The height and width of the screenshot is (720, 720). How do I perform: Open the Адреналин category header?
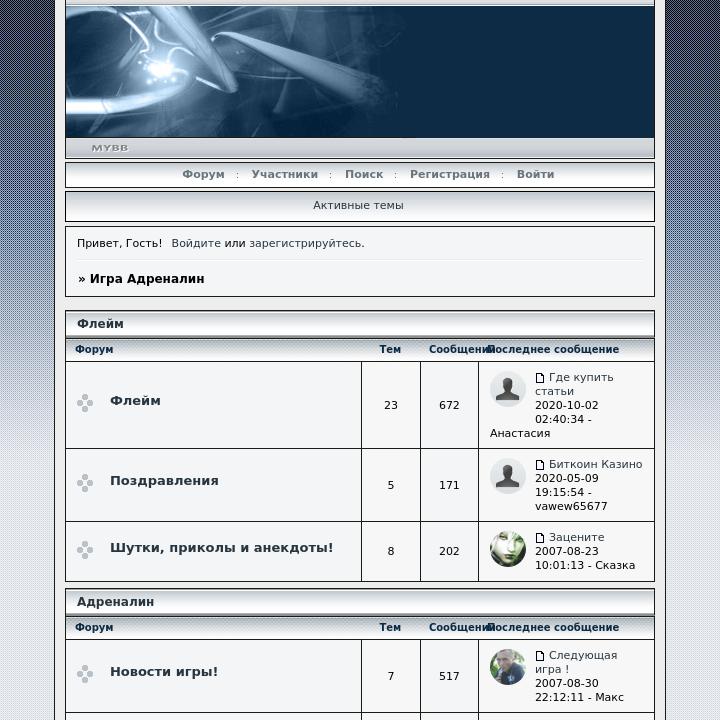[115, 602]
